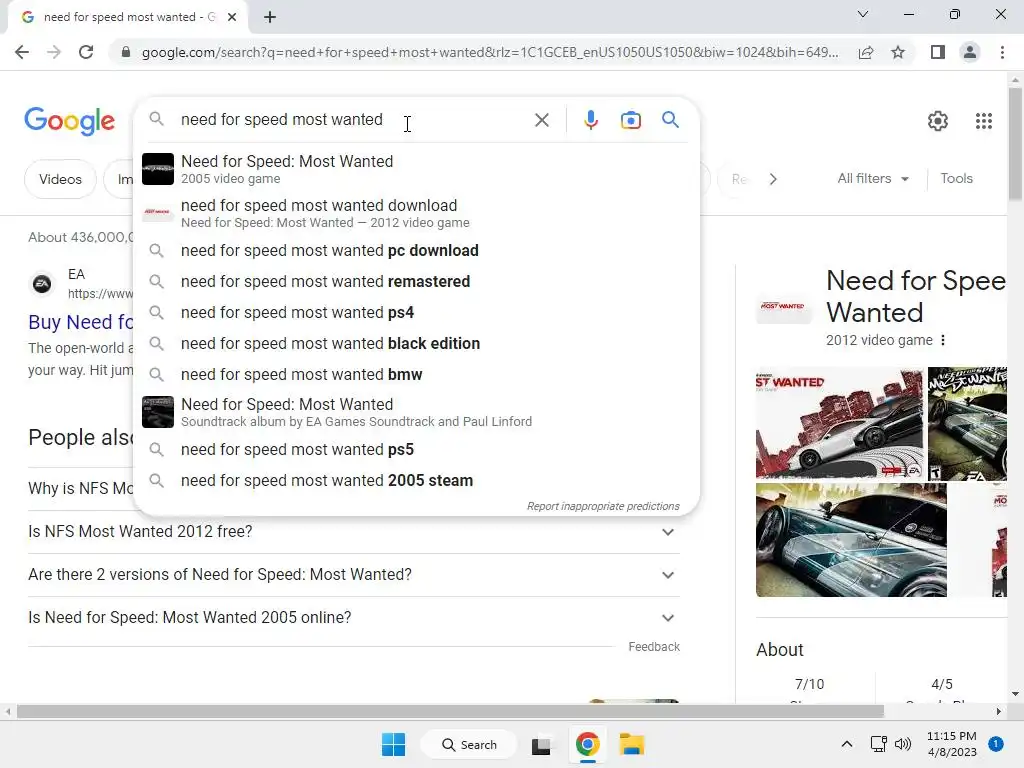The width and height of the screenshot is (1024, 768).
Task: Choose the '2005 steam' suggestion
Action: pos(416,481)
